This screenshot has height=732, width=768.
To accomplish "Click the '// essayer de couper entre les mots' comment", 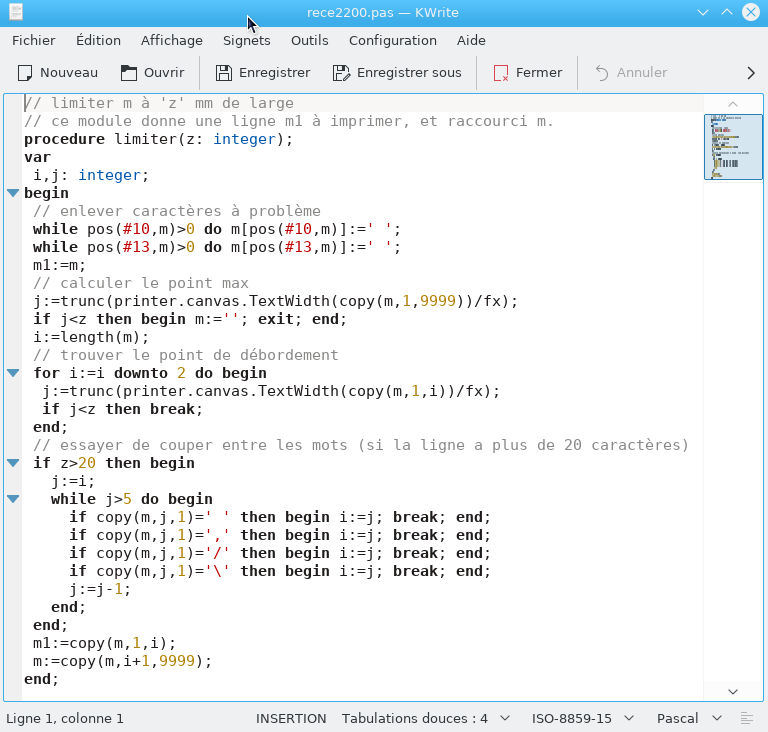I will (361, 445).
